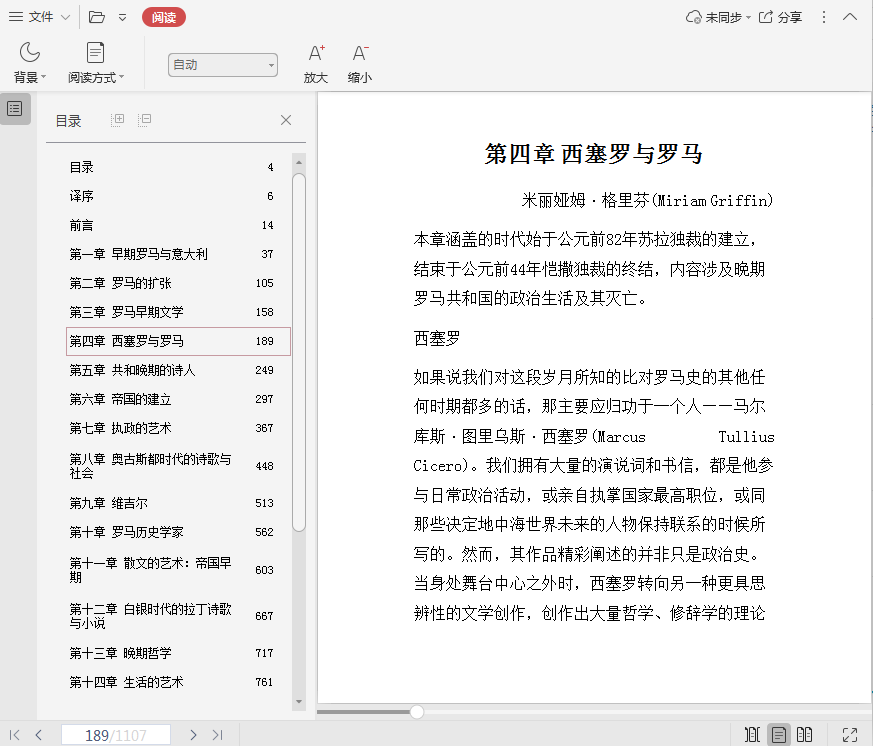The height and width of the screenshot is (746, 873).
Task: Click the reading progress slider handle
Action: click(416, 712)
